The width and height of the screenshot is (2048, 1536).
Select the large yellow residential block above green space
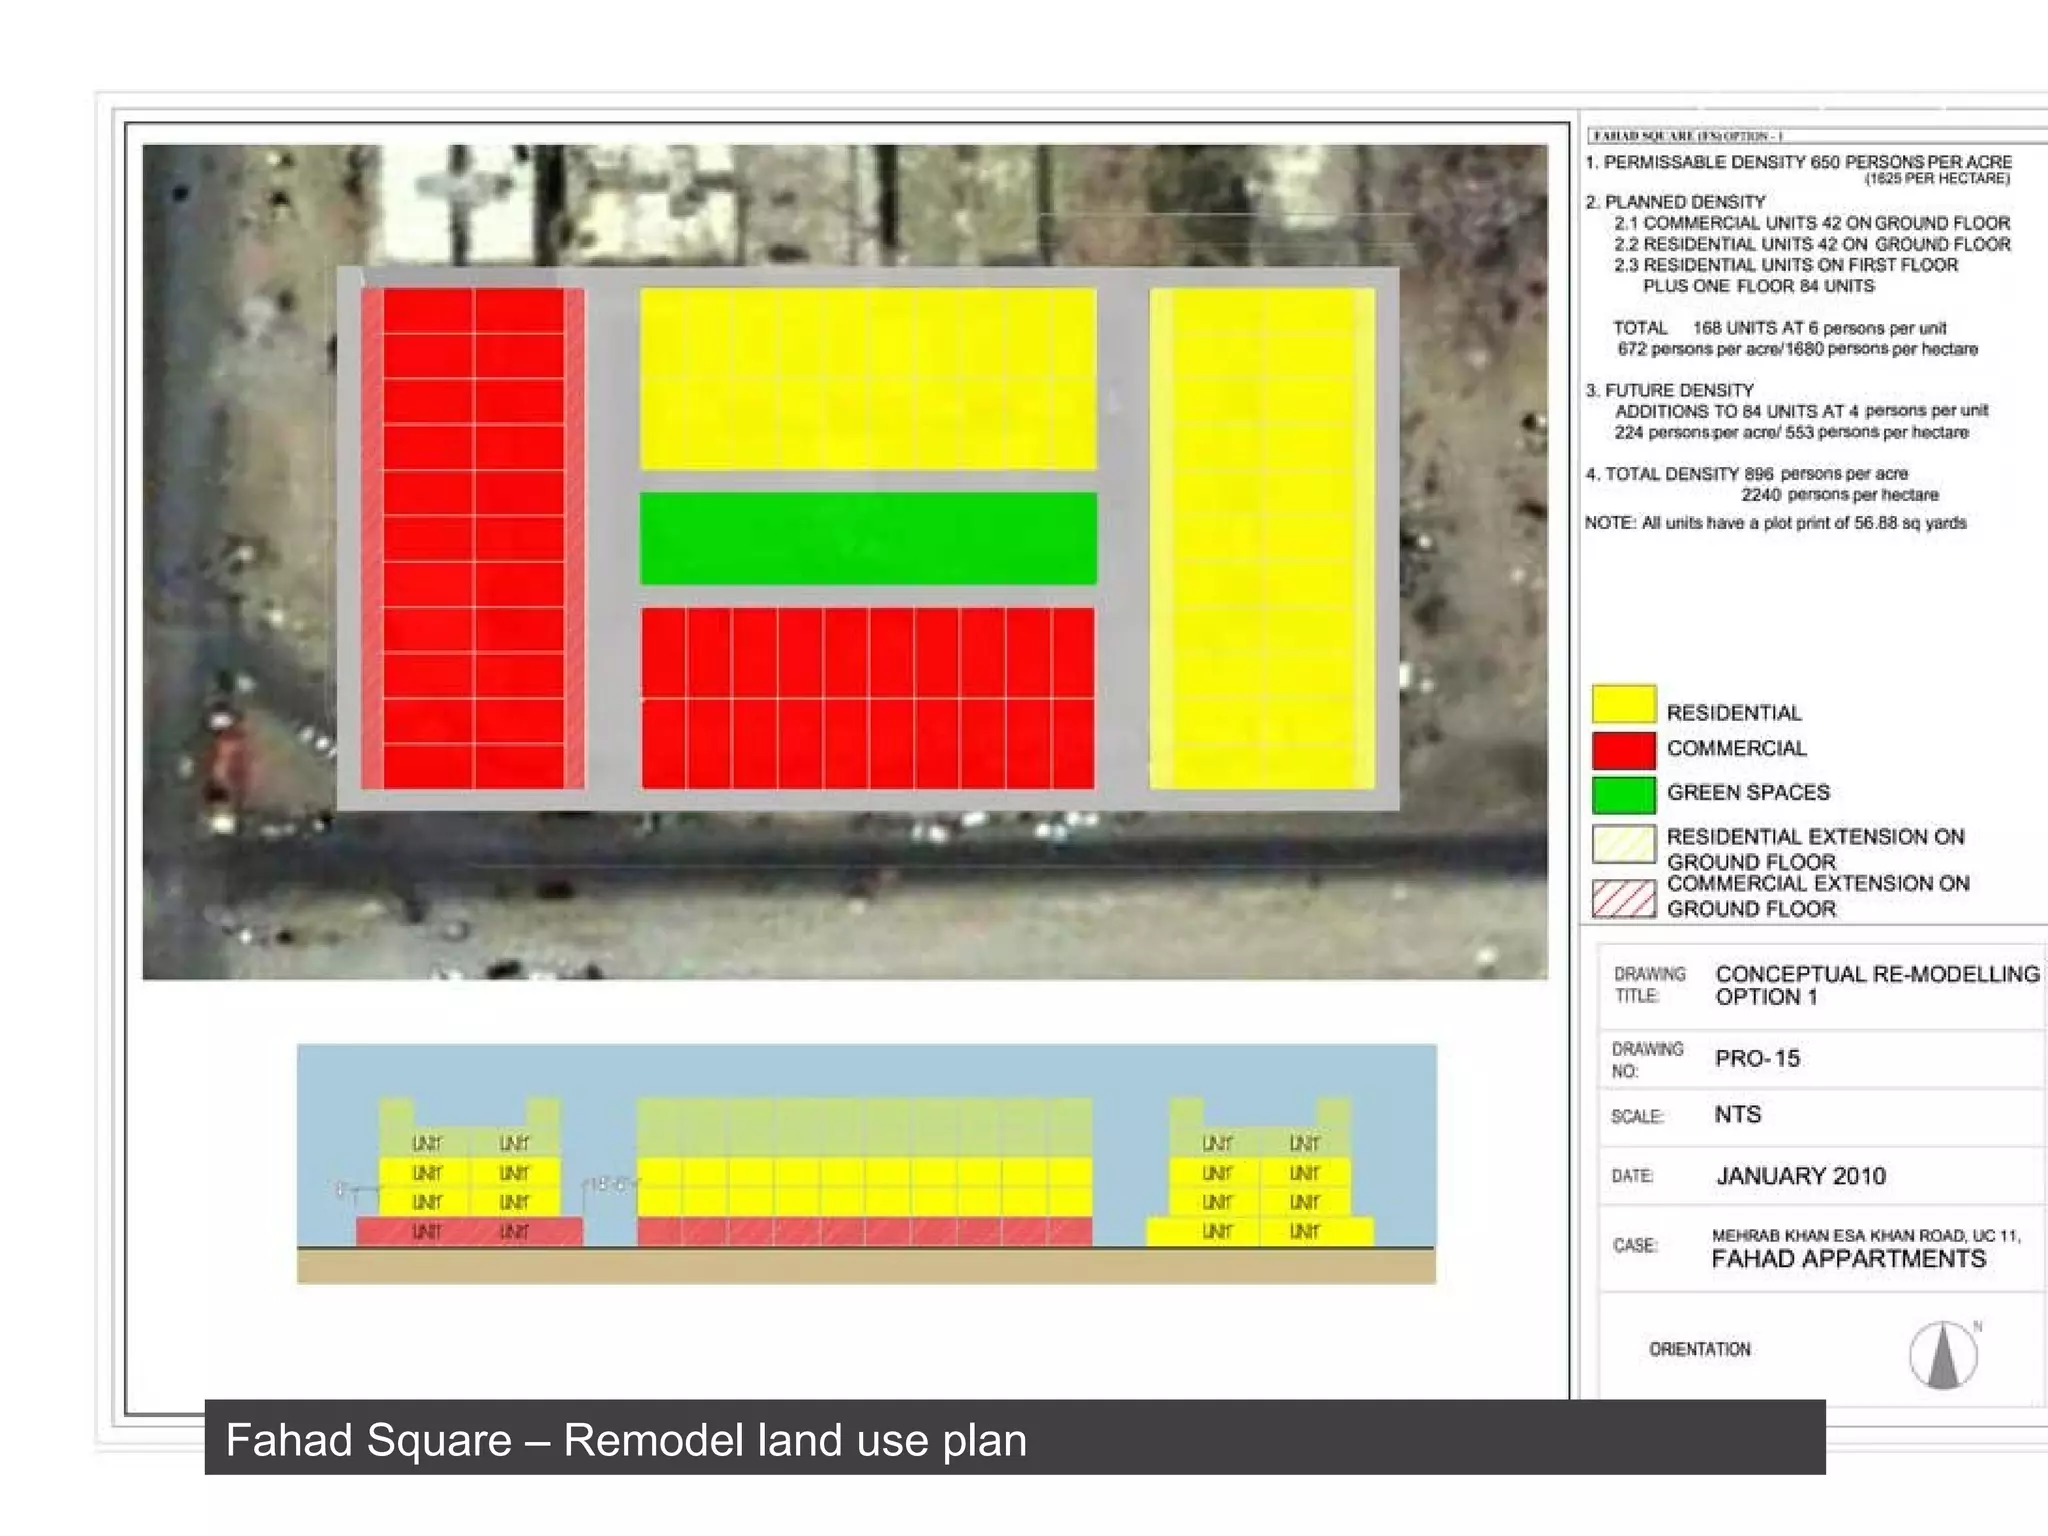coord(868,379)
